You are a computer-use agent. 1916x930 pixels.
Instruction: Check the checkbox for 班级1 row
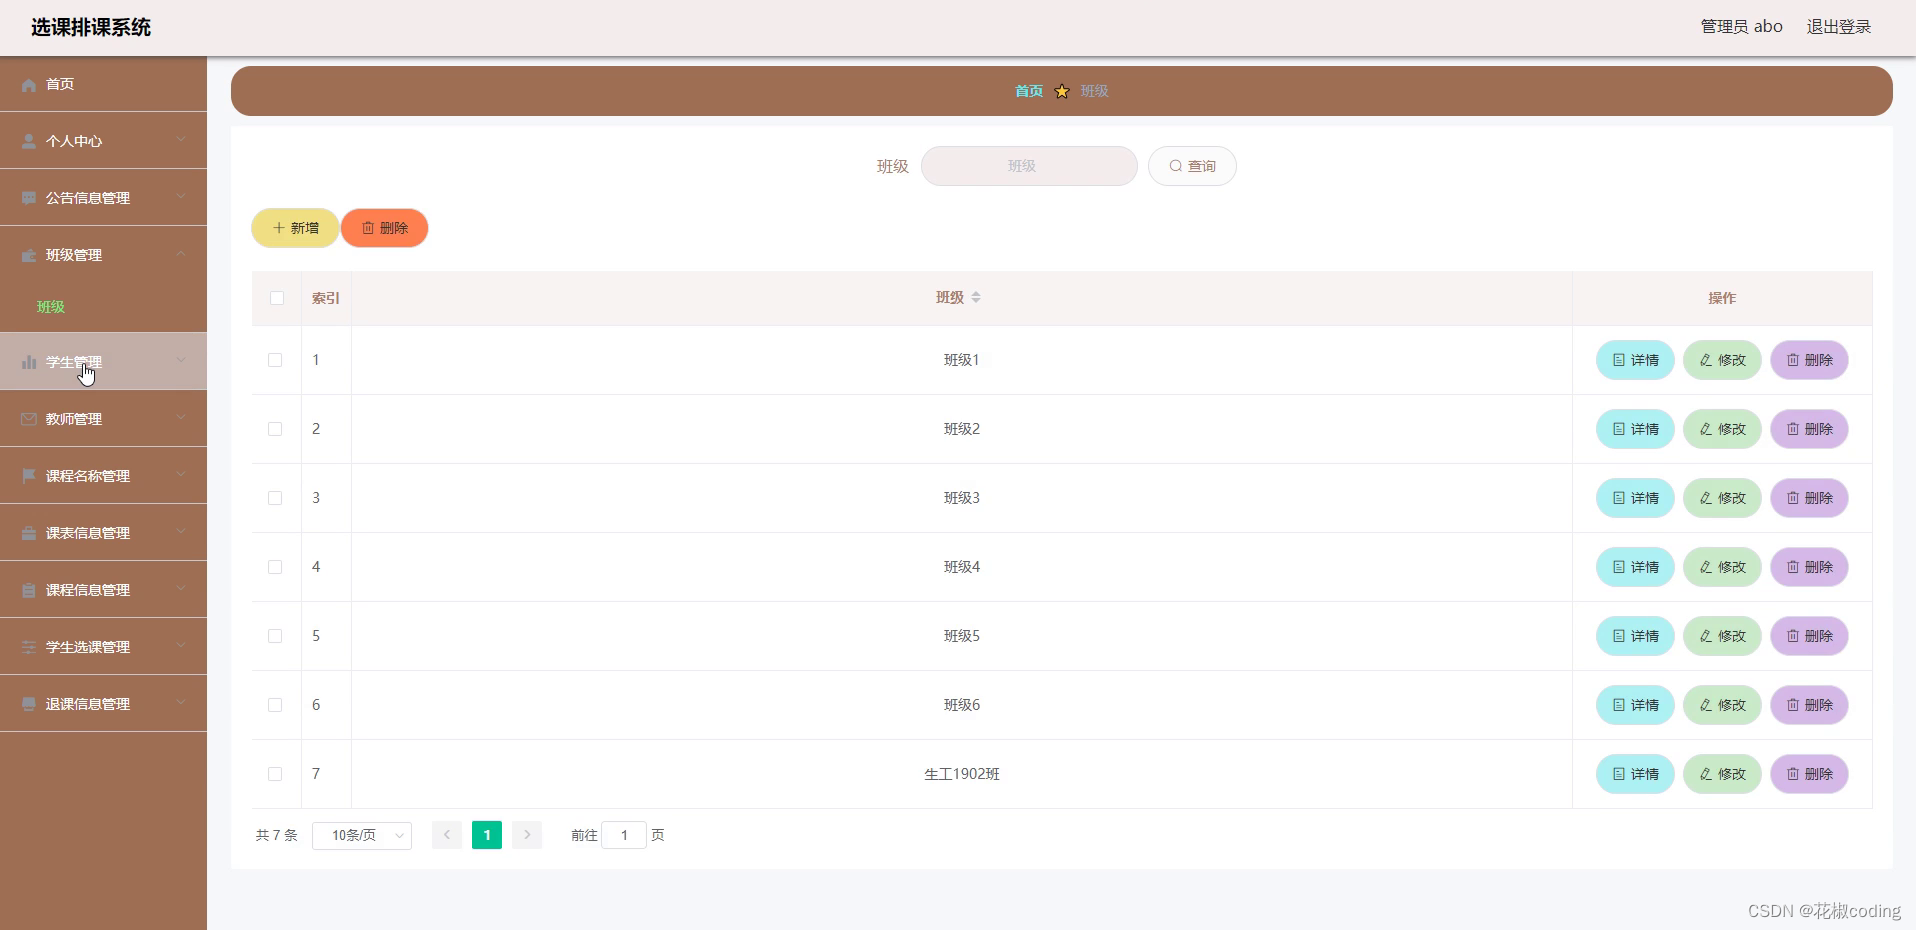pyautogui.click(x=275, y=360)
